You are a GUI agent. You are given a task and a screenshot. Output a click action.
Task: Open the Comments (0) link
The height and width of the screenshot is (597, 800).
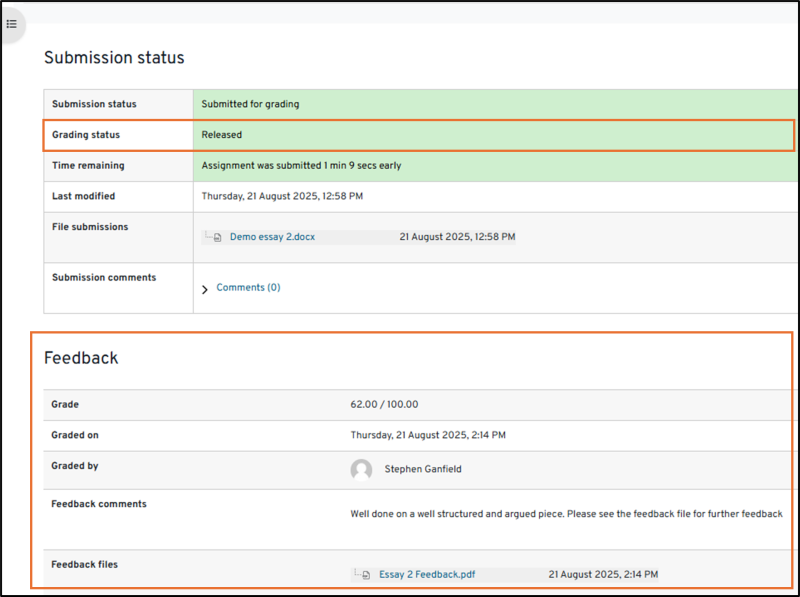248,288
